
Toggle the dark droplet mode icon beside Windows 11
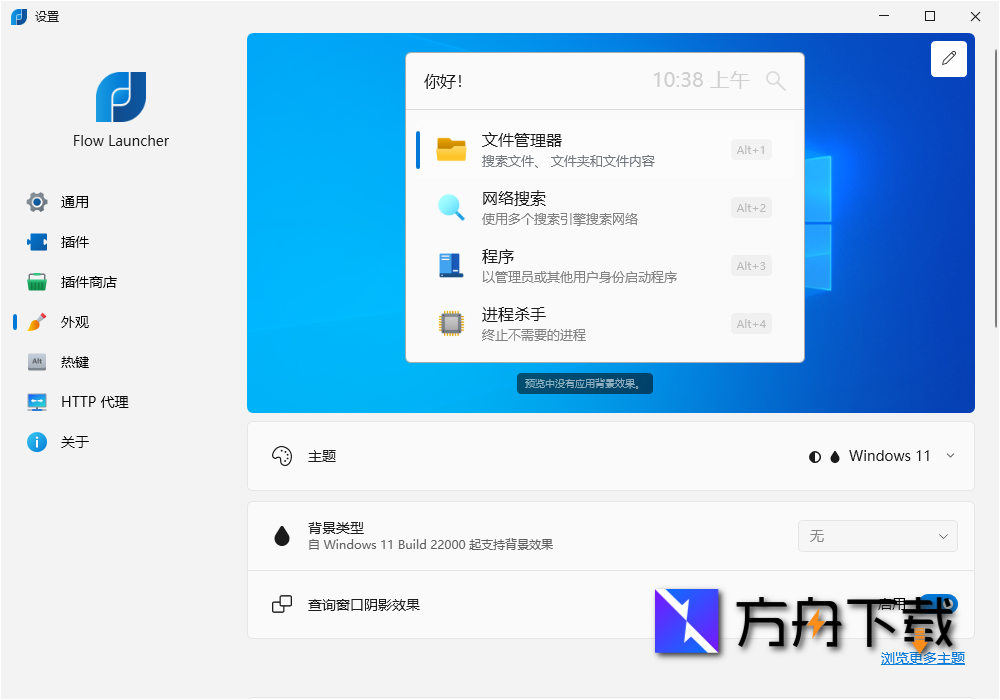(835, 456)
